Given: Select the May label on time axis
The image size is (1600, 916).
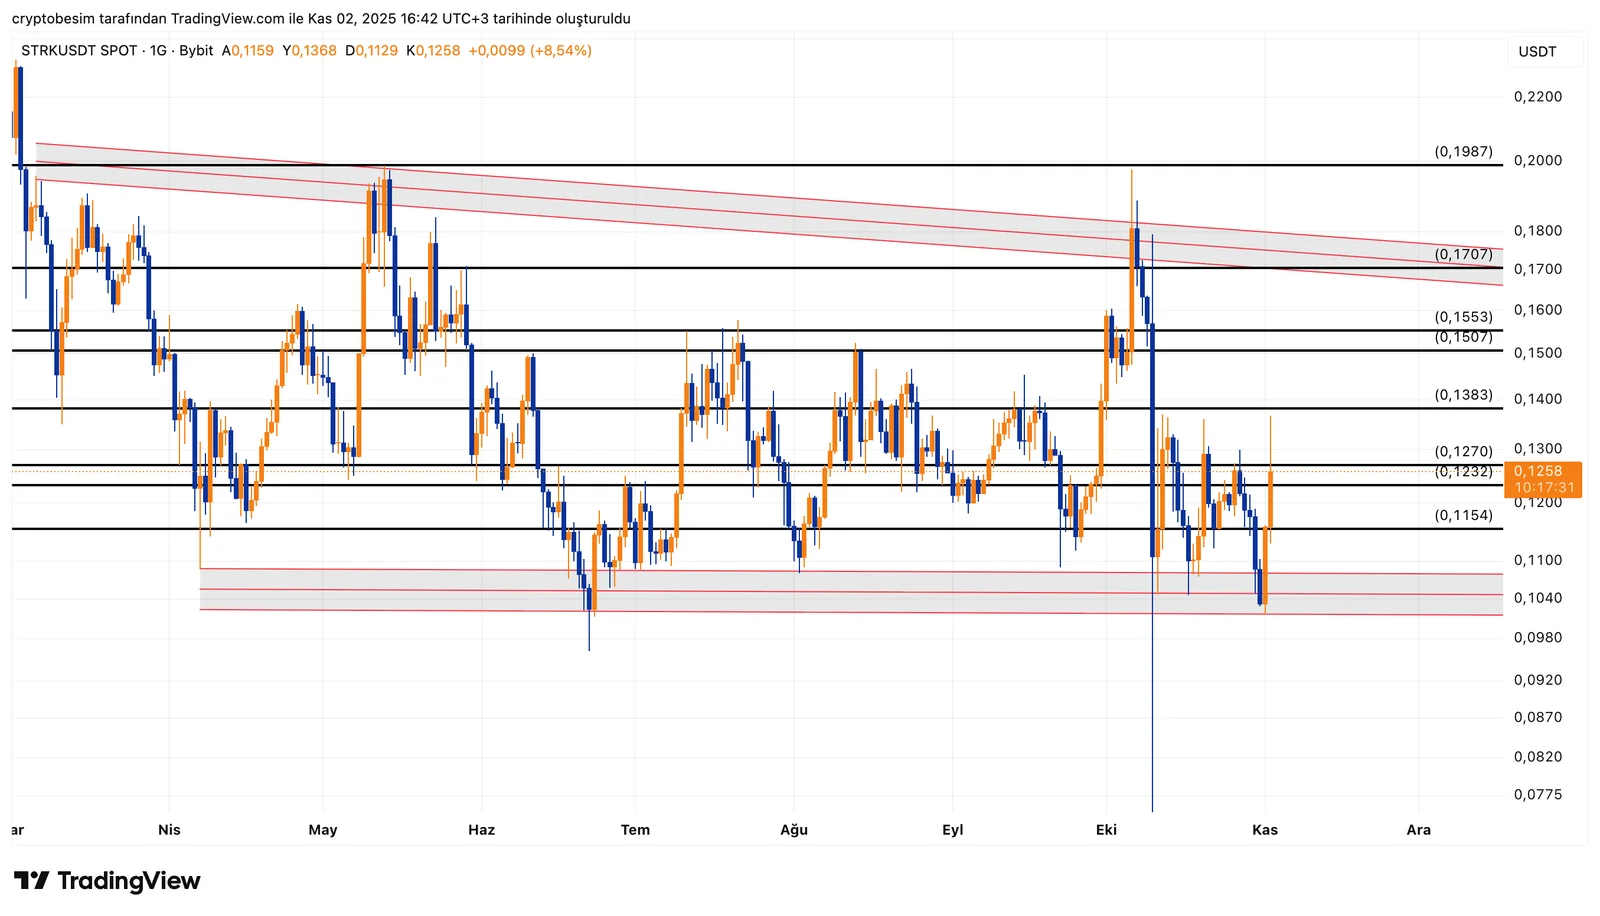Looking at the screenshot, I should point(323,830).
